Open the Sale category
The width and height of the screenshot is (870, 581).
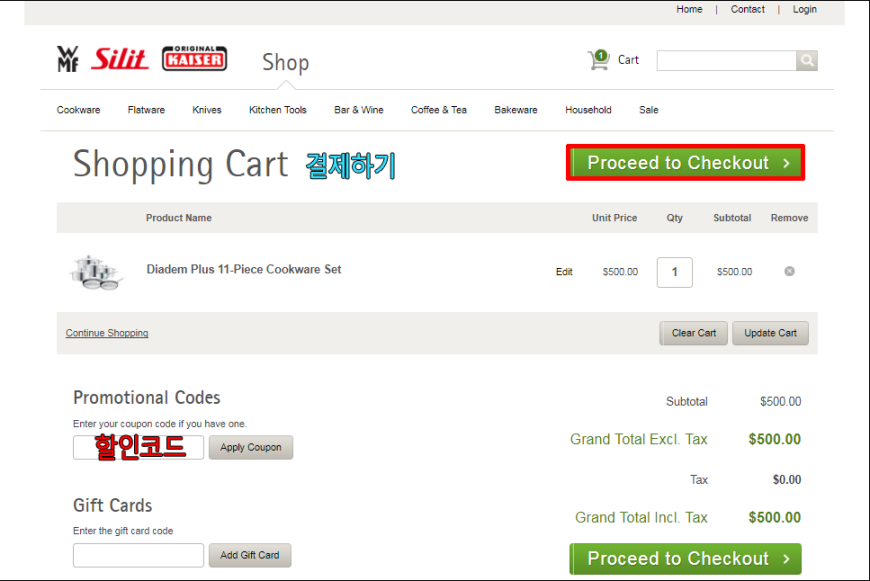pyautogui.click(x=649, y=110)
